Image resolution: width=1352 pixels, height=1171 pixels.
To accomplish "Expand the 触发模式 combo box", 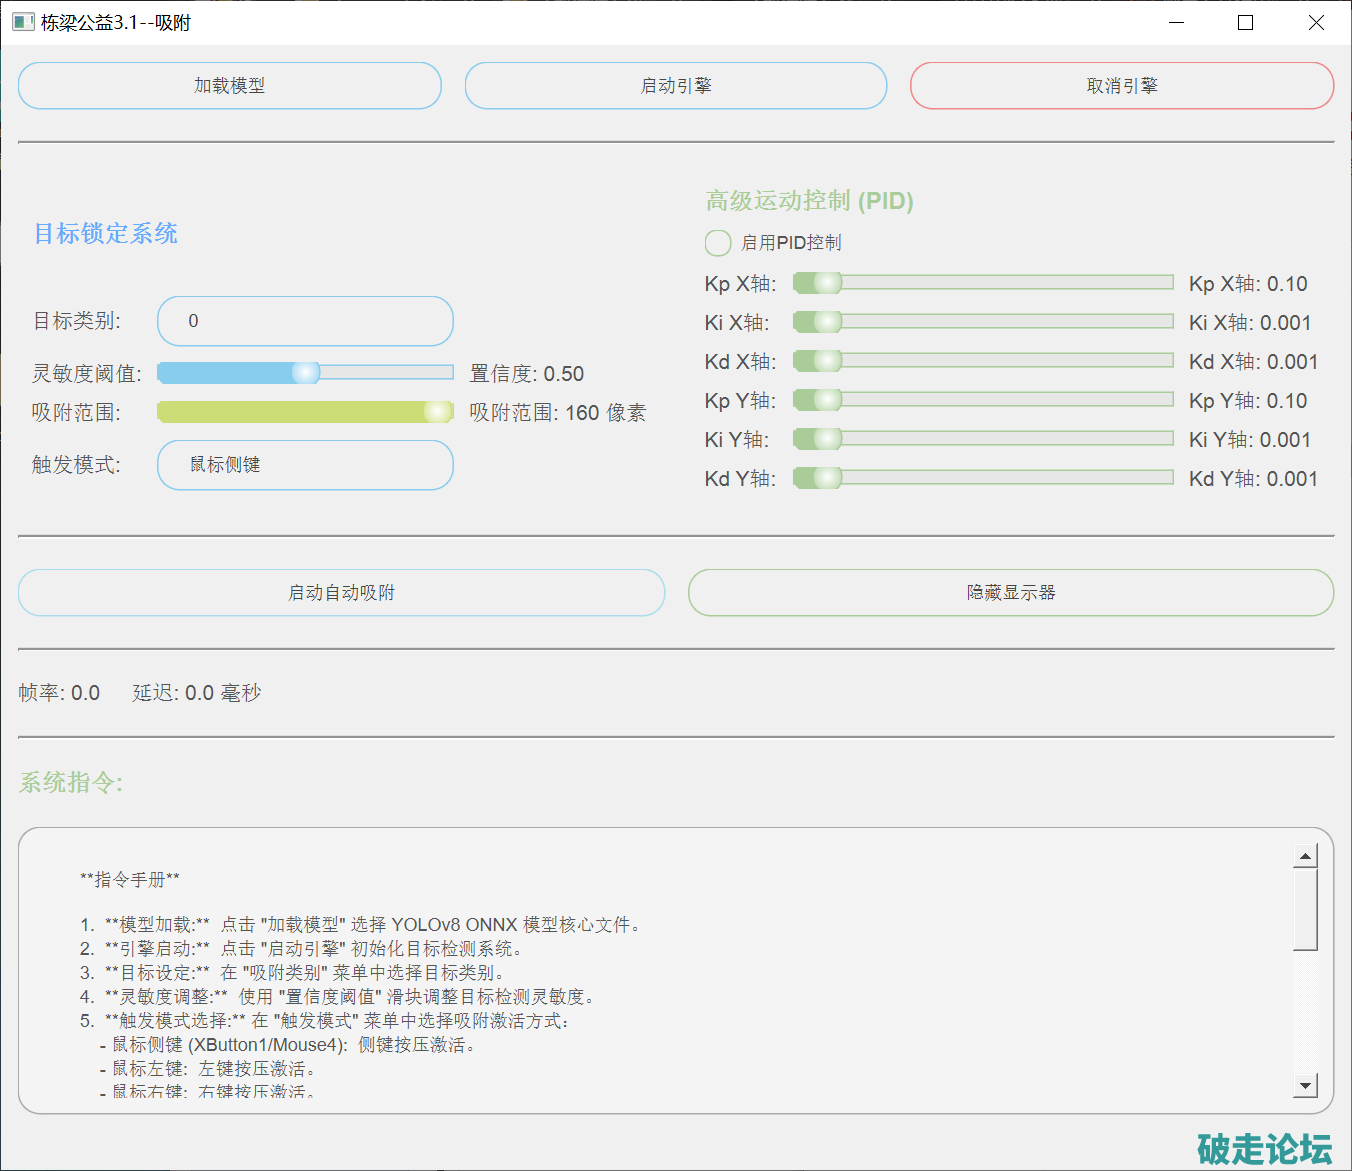I will pyautogui.click(x=305, y=465).
